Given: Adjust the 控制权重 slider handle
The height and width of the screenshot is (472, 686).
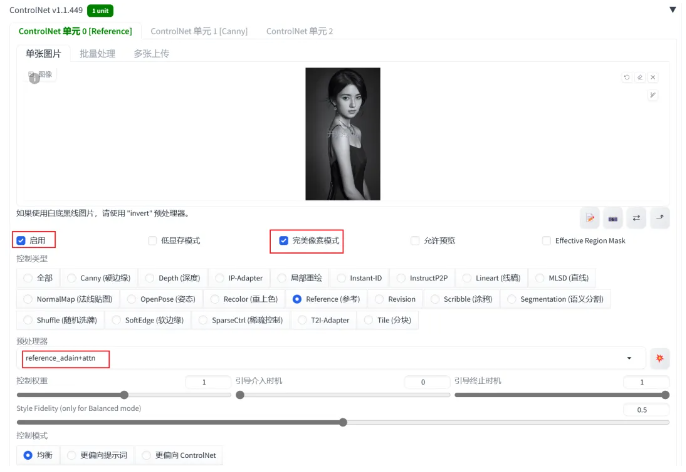Looking at the screenshot, I should click(124, 395).
